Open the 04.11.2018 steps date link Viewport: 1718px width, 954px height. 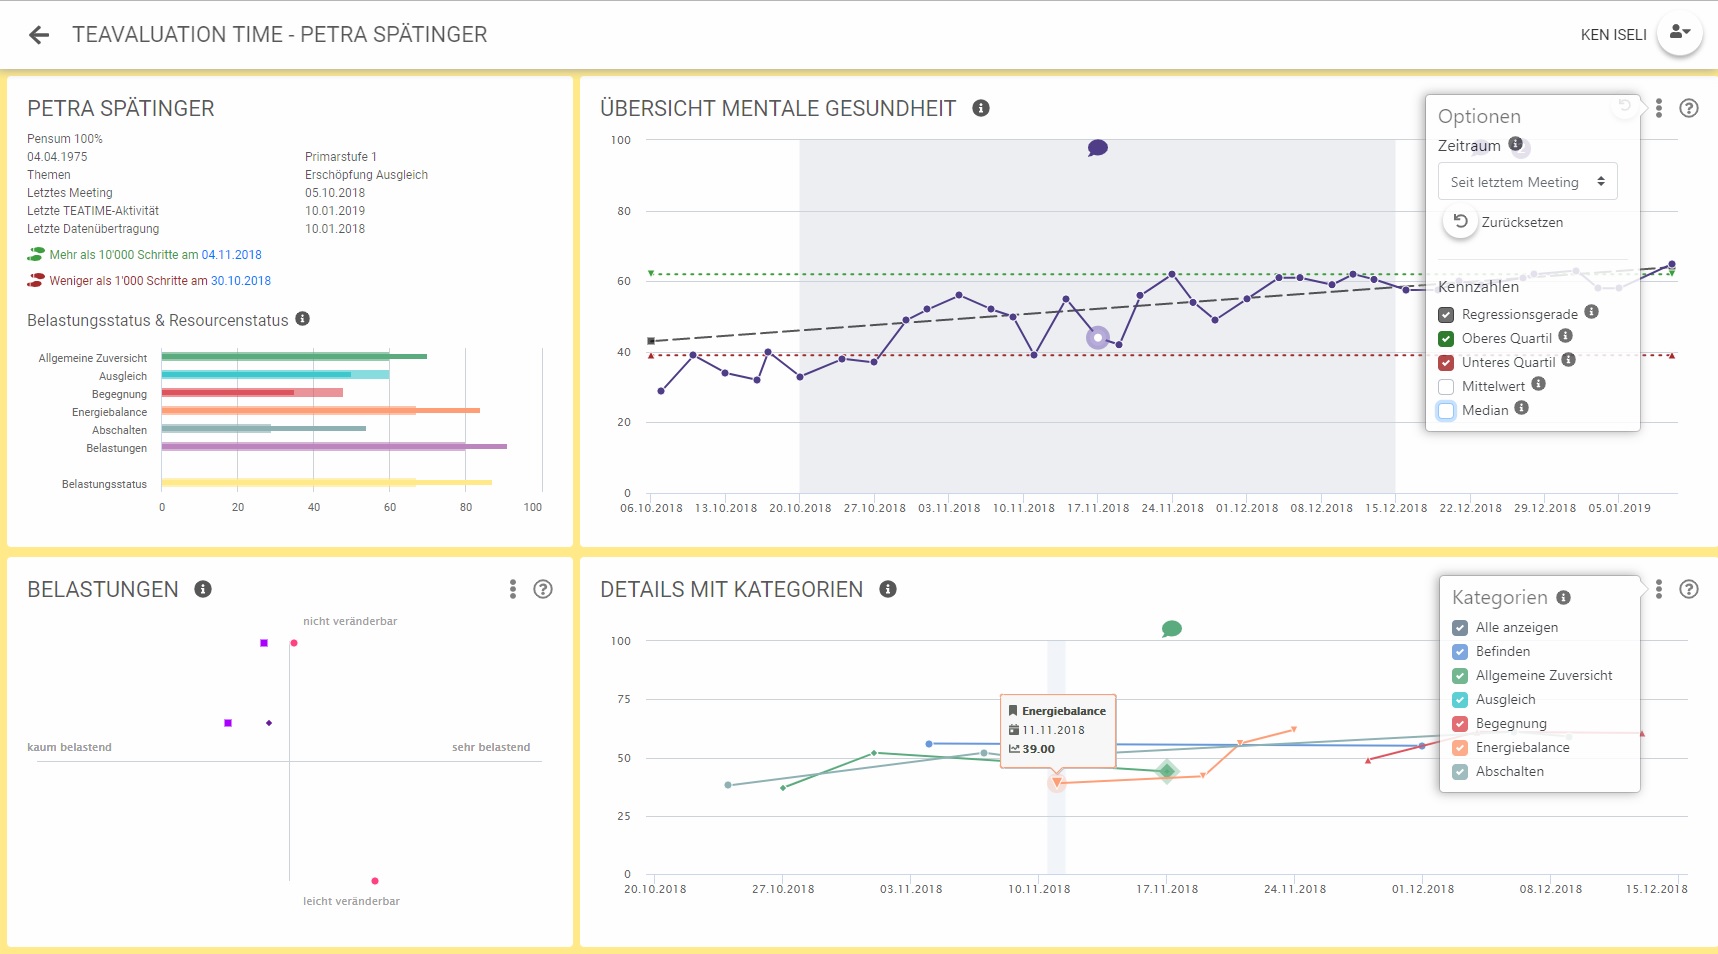pyautogui.click(x=232, y=255)
